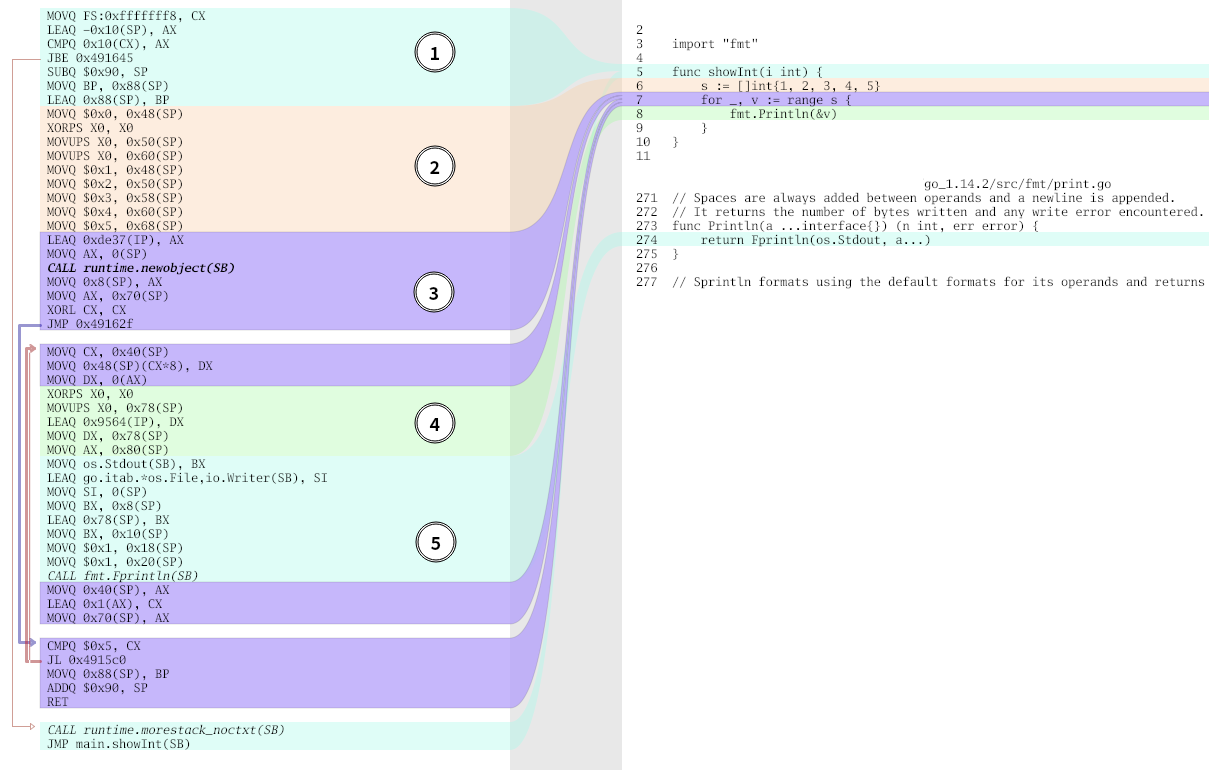
Task: Click the 'MOVQ $0x0, 0x48(SP)' instruction
Action: pos(115,114)
